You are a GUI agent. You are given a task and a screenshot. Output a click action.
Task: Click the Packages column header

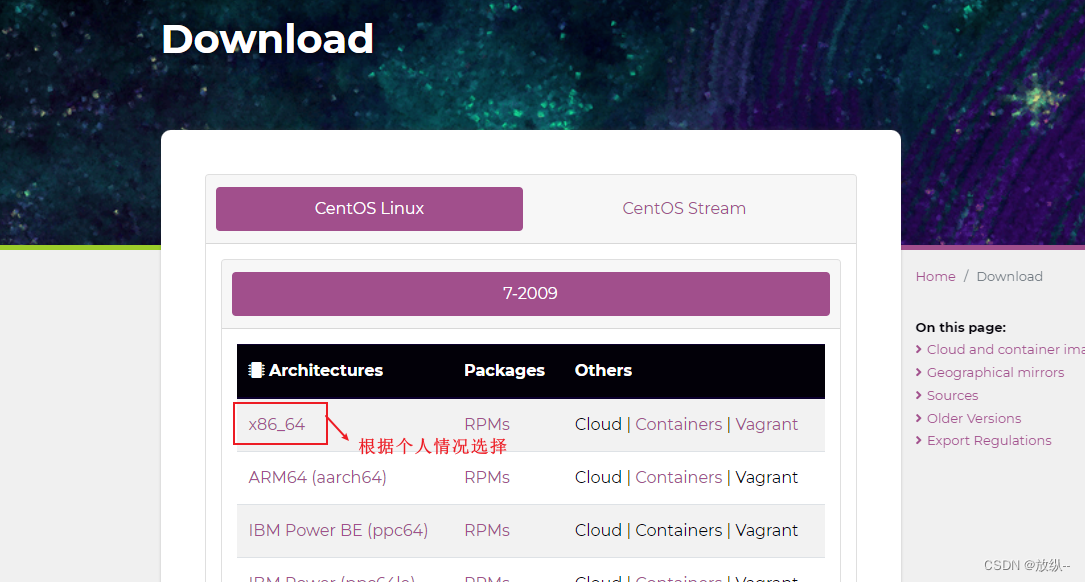tap(504, 370)
